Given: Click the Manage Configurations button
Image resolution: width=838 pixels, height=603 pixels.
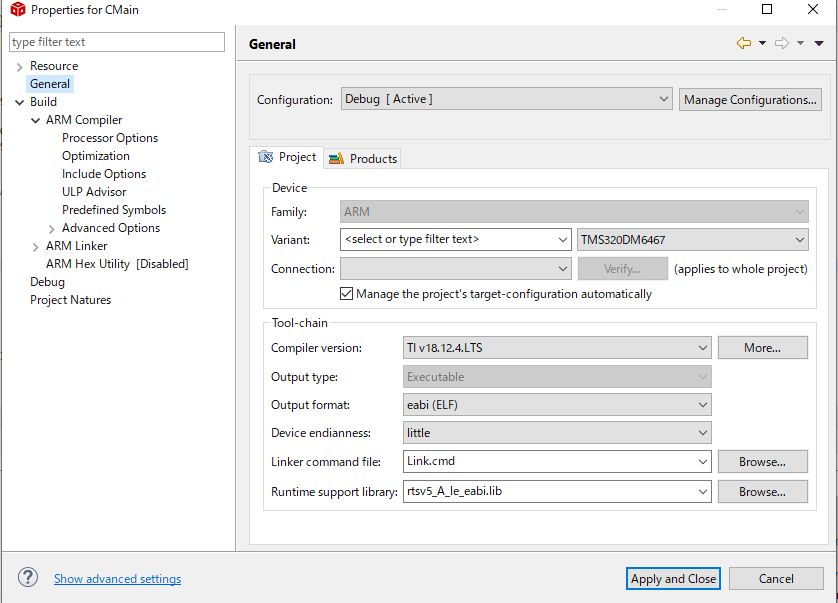Looking at the screenshot, I should pyautogui.click(x=750, y=100).
